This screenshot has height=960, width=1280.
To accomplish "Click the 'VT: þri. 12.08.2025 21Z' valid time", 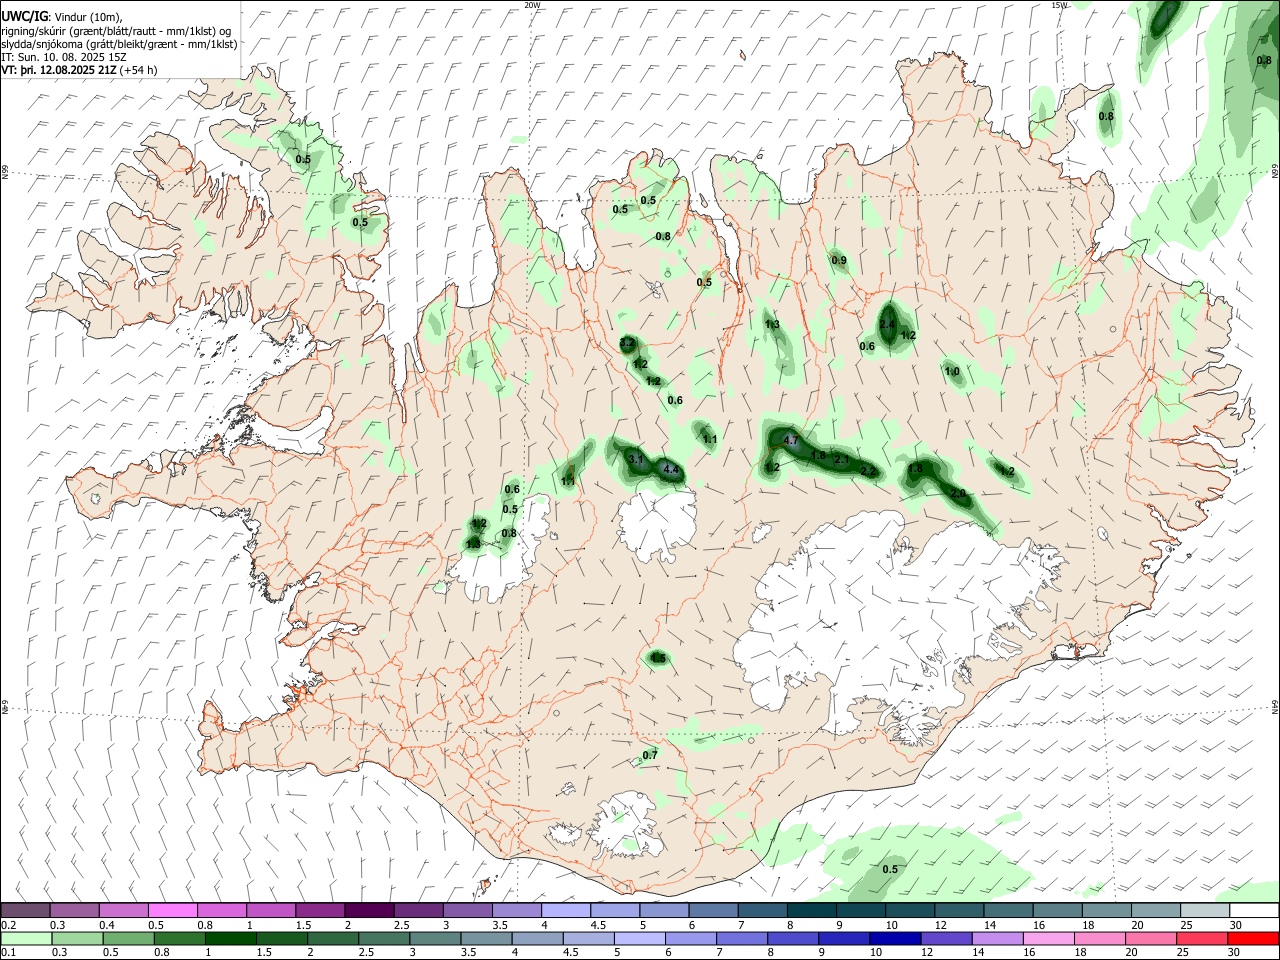I will (x=59, y=70).
